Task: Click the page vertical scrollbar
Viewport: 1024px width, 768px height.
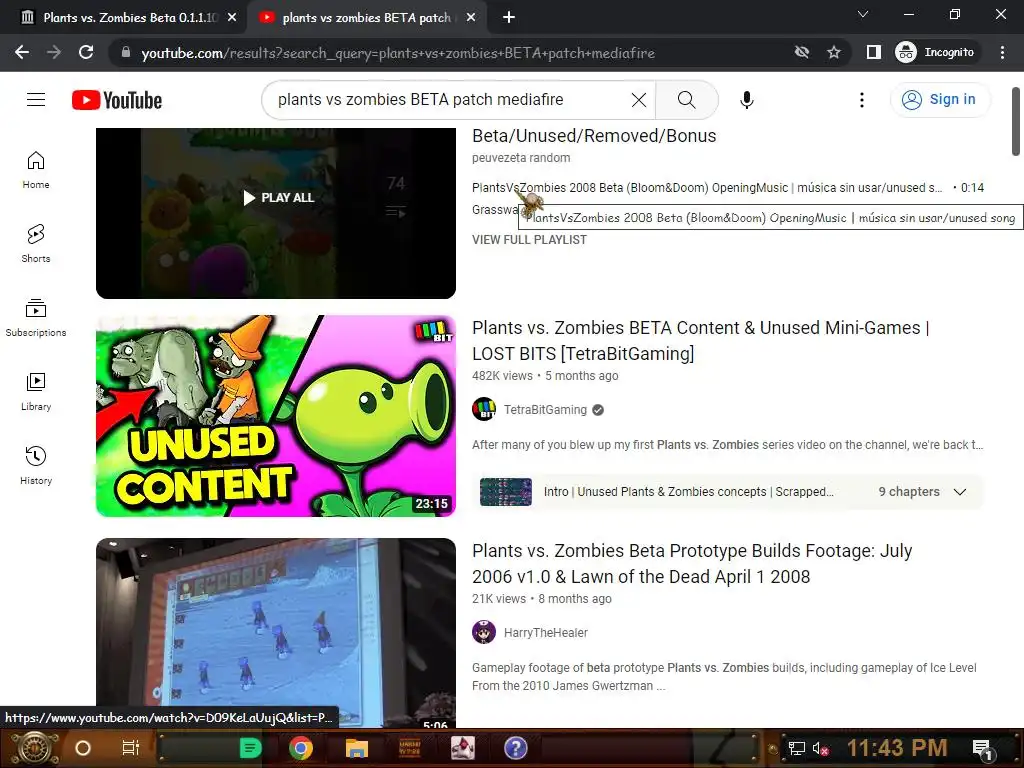Action: pyautogui.click(x=1016, y=121)
